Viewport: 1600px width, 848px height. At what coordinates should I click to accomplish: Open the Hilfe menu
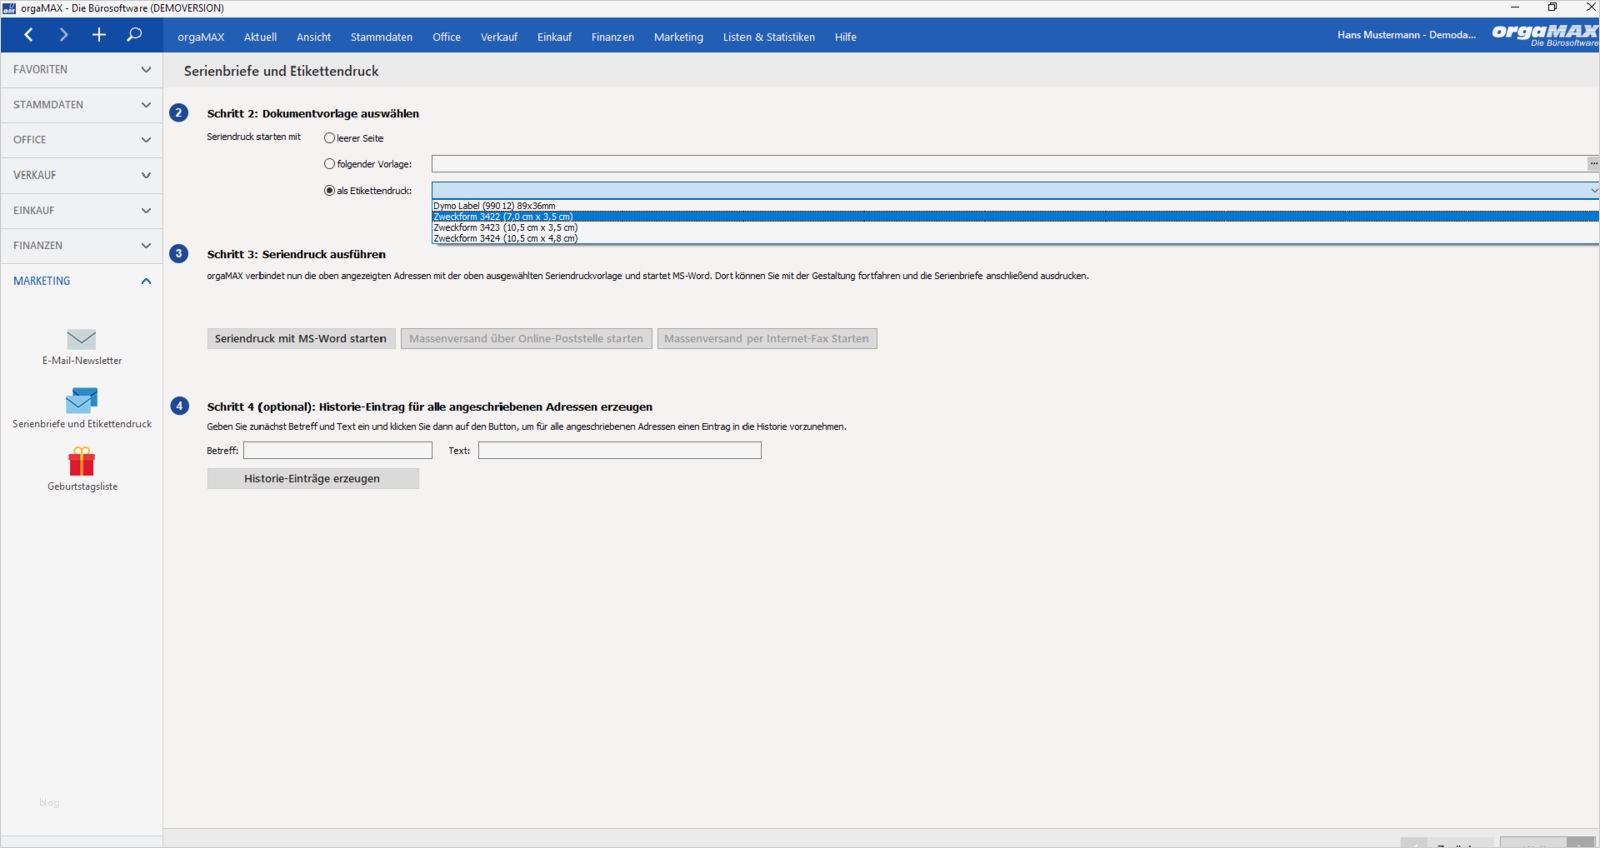[846, 37]
